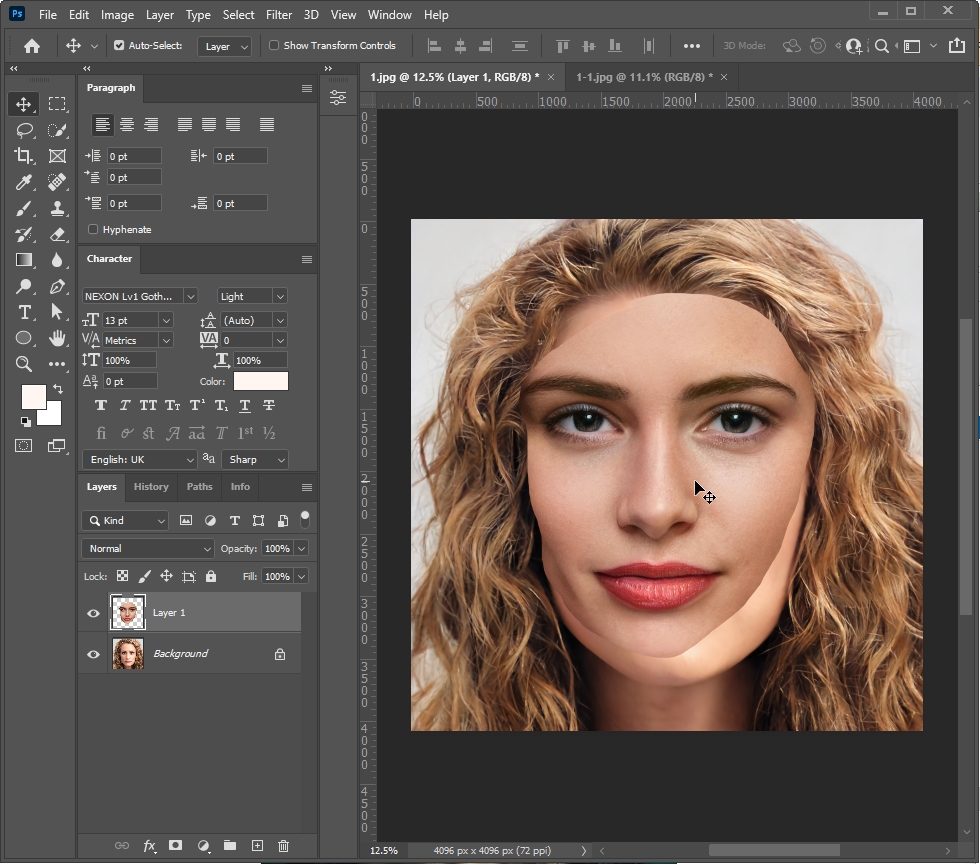Screen dimensions: 980x864
Task: Select the Crop tool
Action: pos(24,156)
